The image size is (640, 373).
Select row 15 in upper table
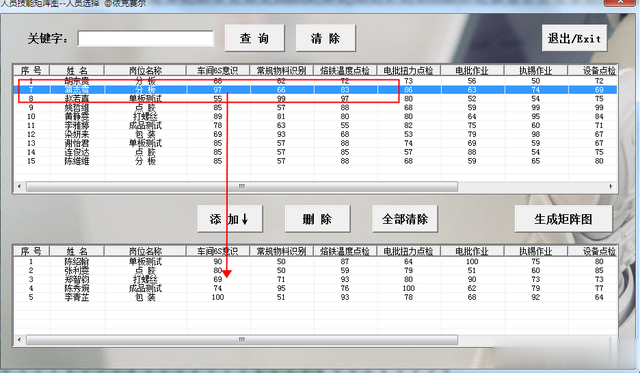point(315,161)
